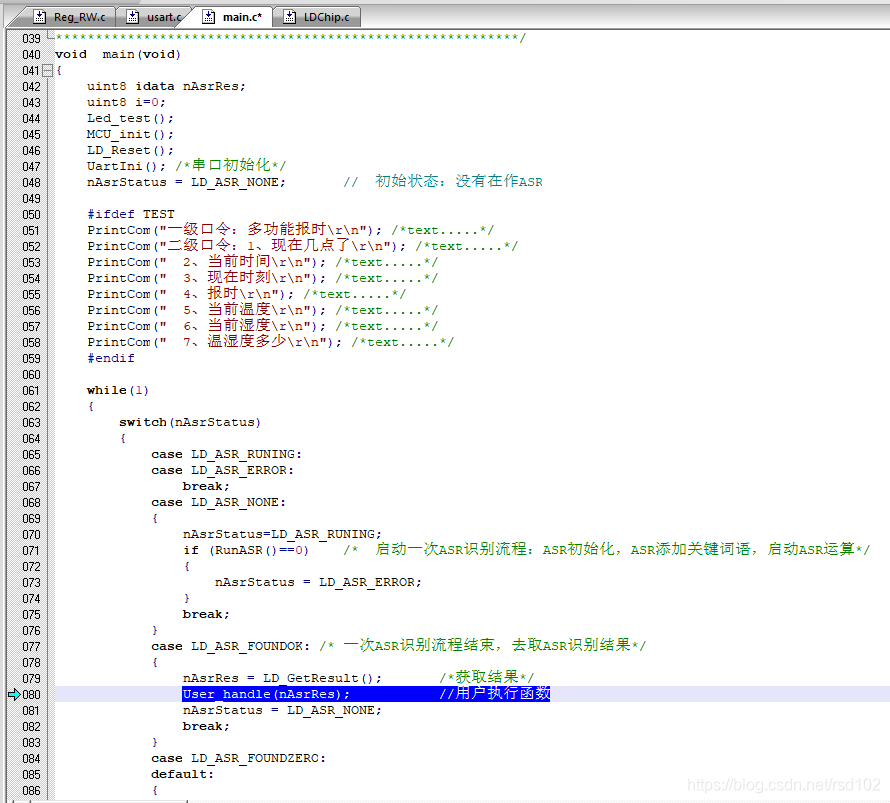Viewport: 890px width, 803px height.
Task: Click line number 040 in the gutter
Action: tap(31, 54)
